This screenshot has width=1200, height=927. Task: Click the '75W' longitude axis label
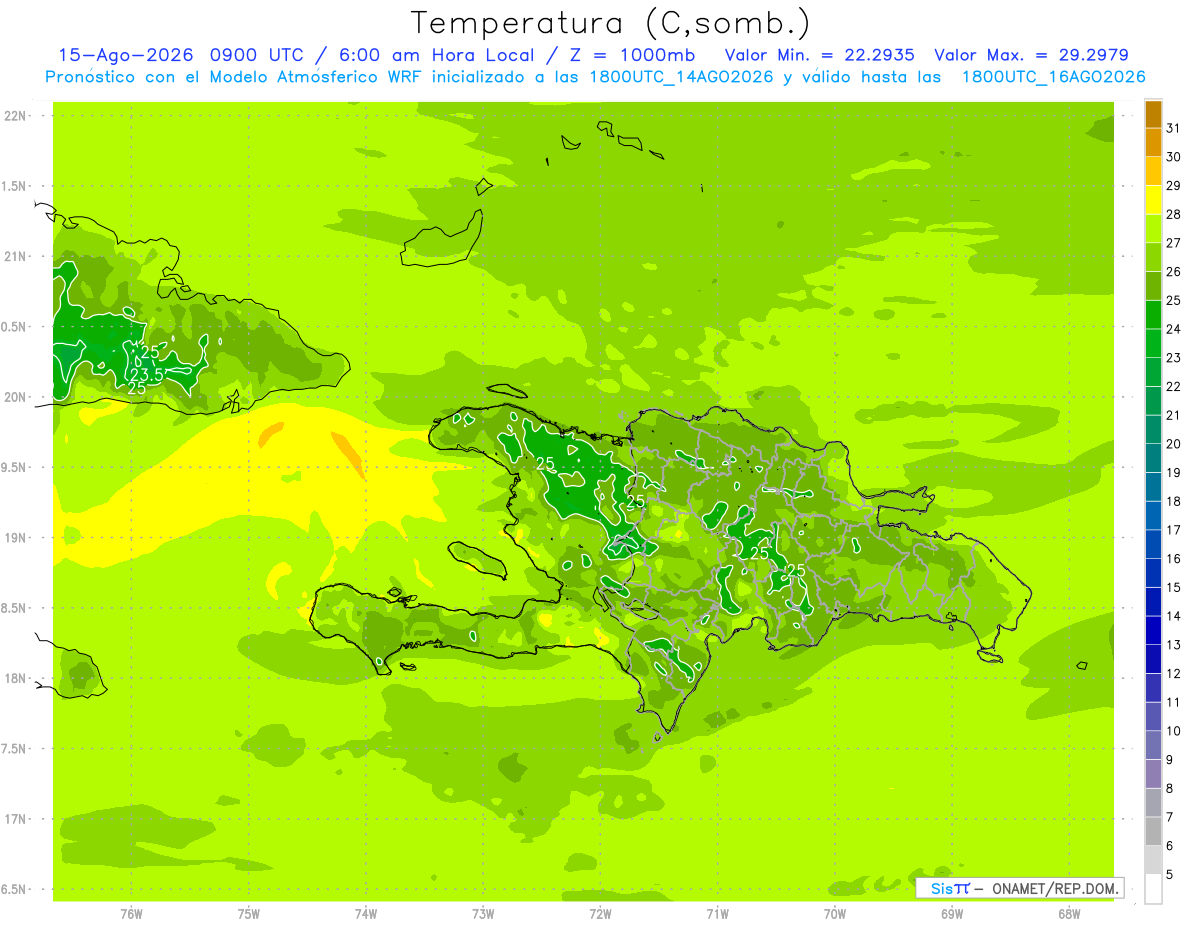[248, 914]
